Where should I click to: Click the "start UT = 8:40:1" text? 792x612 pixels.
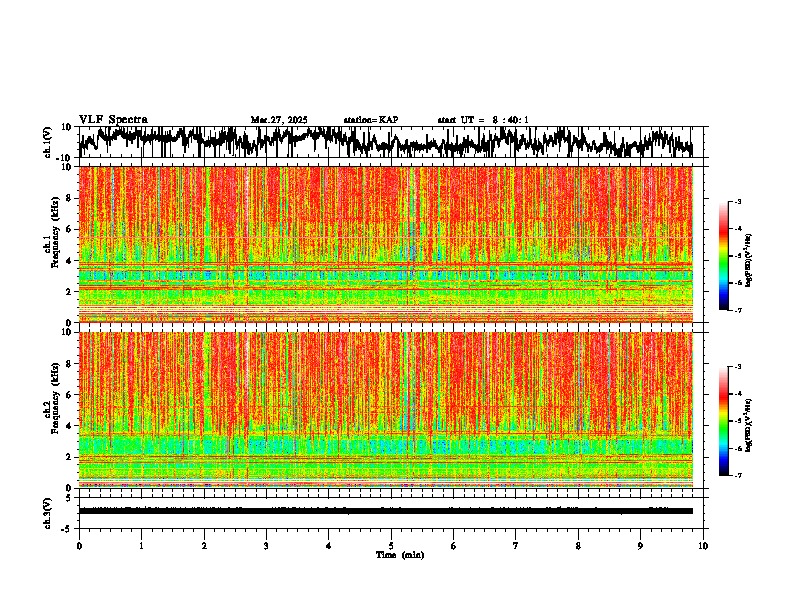tap(483, 120)
